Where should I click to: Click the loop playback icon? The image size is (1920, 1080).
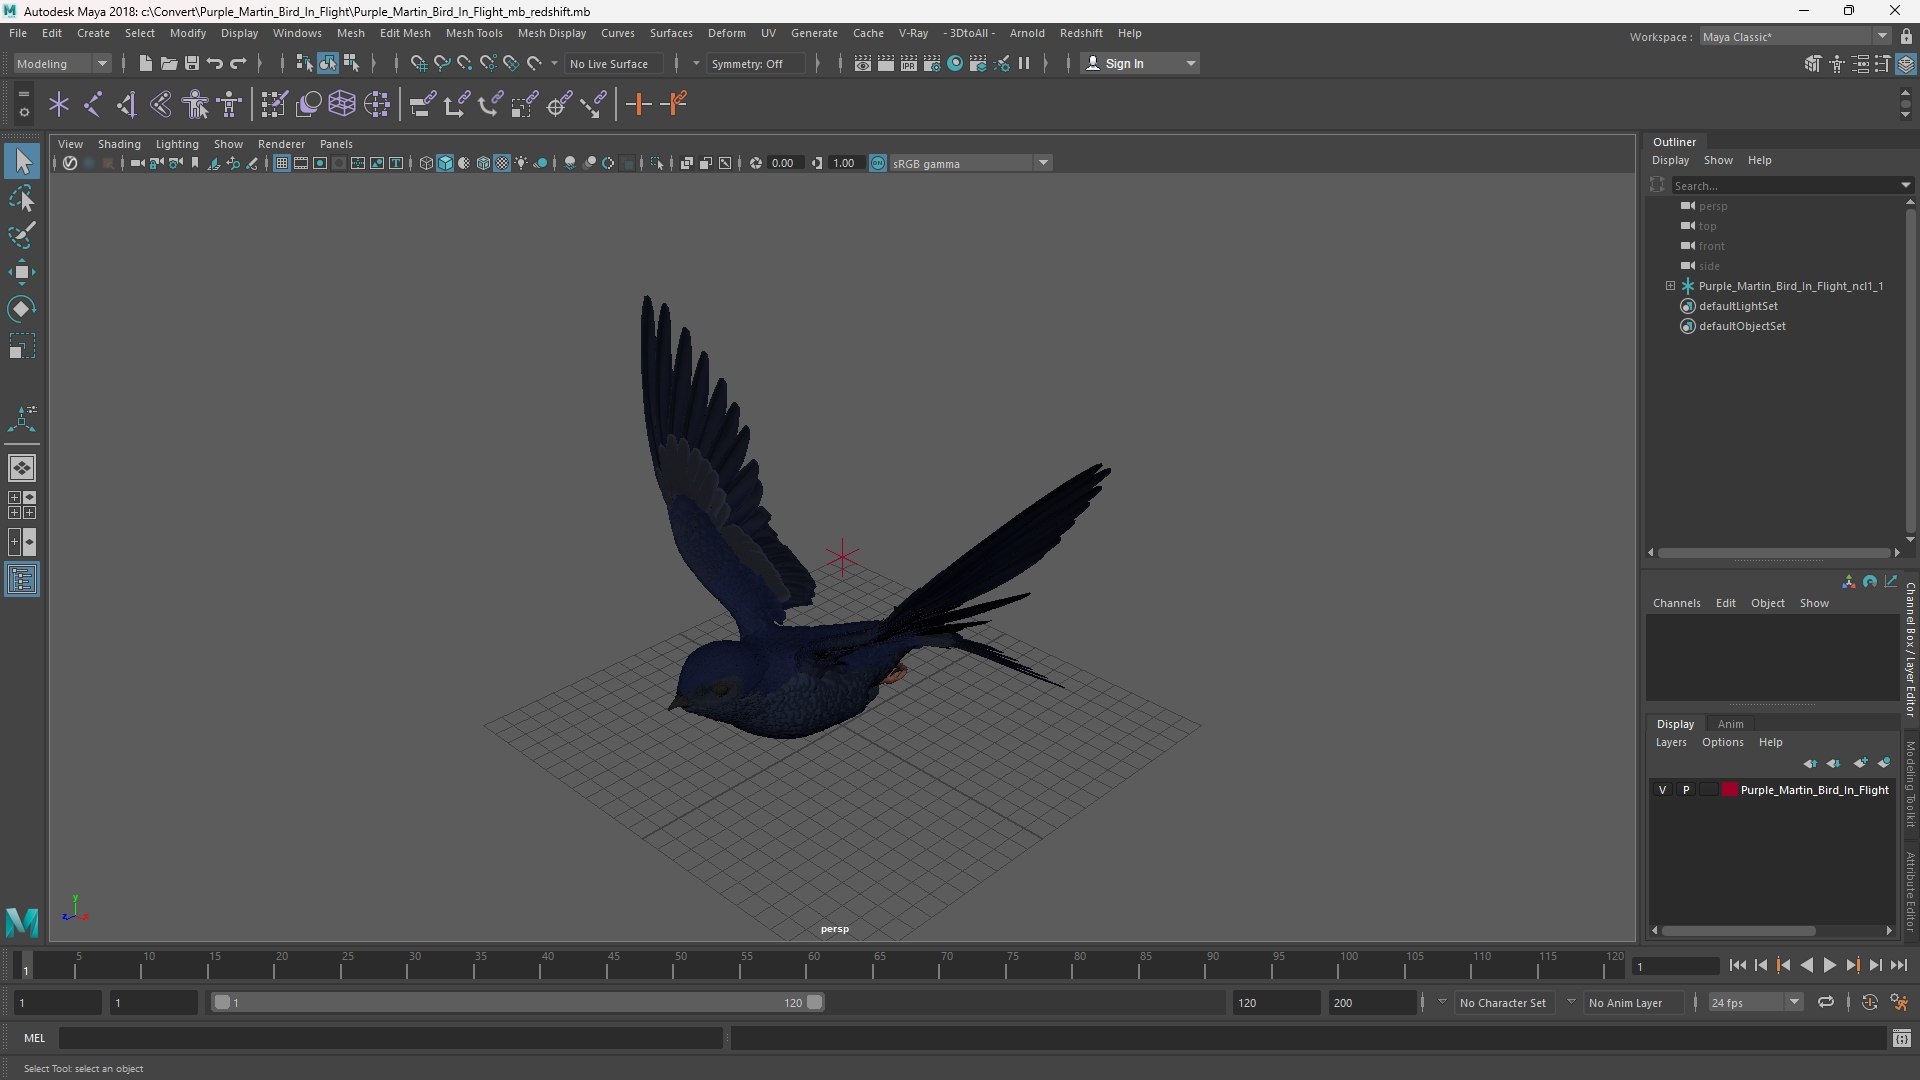click(1826, 1002)
